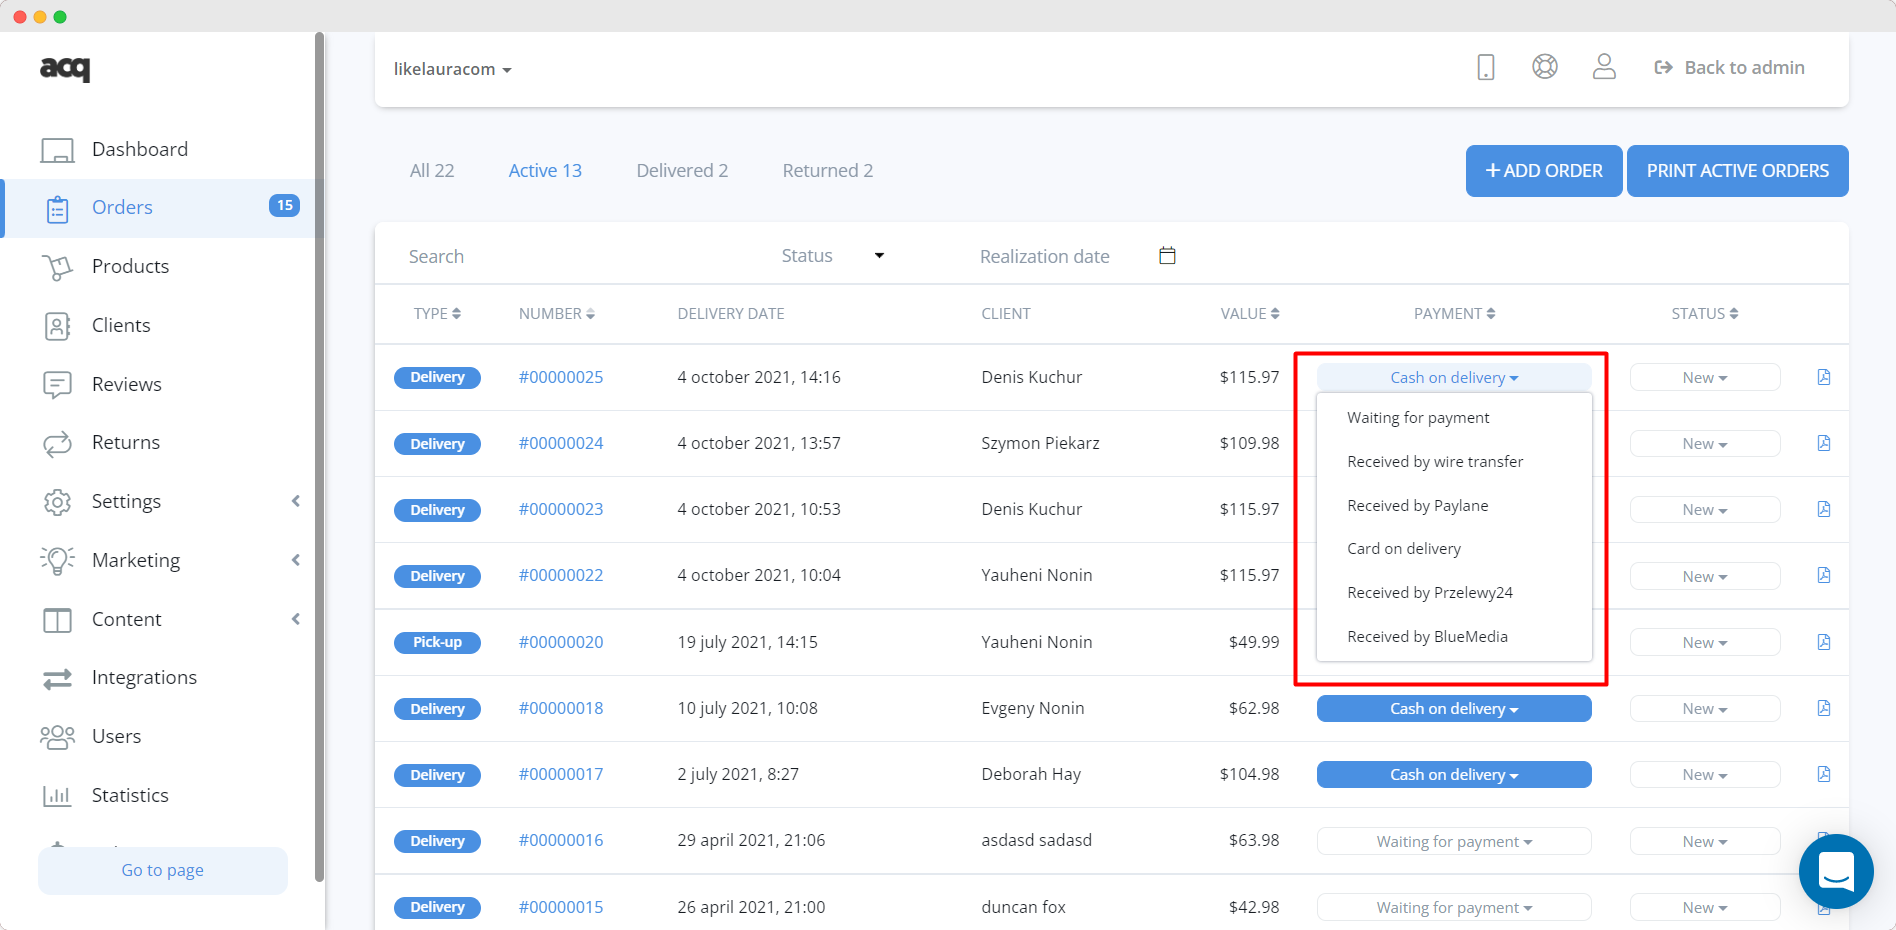1896x930 pixels.
Task: Click the Statistics chart icon
Action: pyautogui.click(x=57, y=796)
